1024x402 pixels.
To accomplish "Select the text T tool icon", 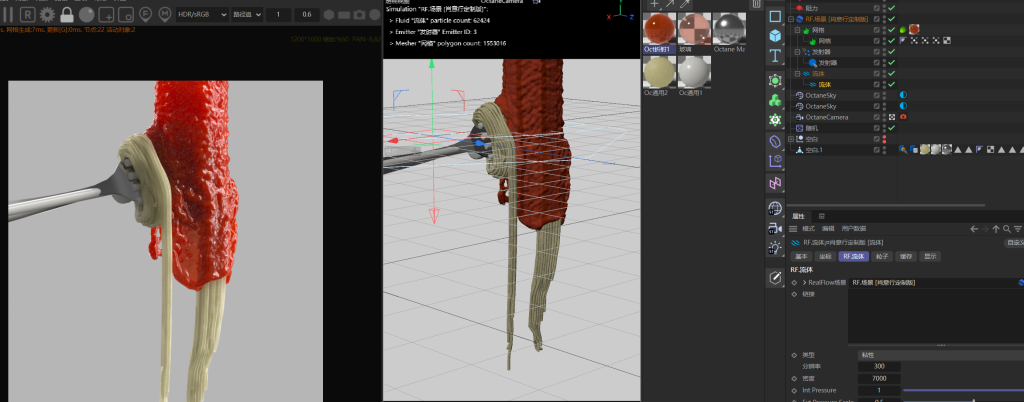I will 775,55.
